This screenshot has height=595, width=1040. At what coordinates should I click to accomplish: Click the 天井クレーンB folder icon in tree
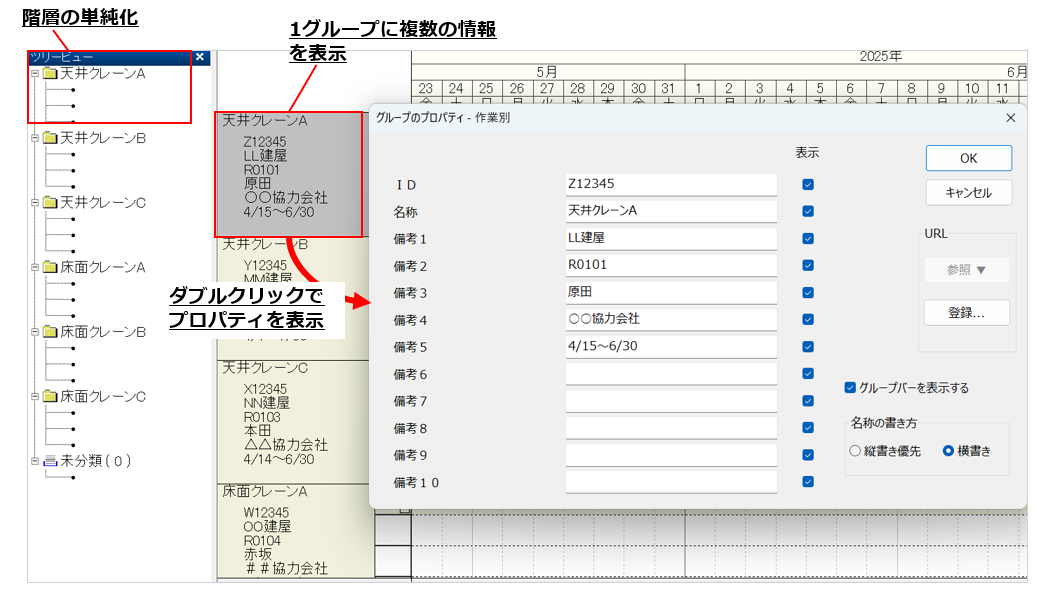[50, 138]
